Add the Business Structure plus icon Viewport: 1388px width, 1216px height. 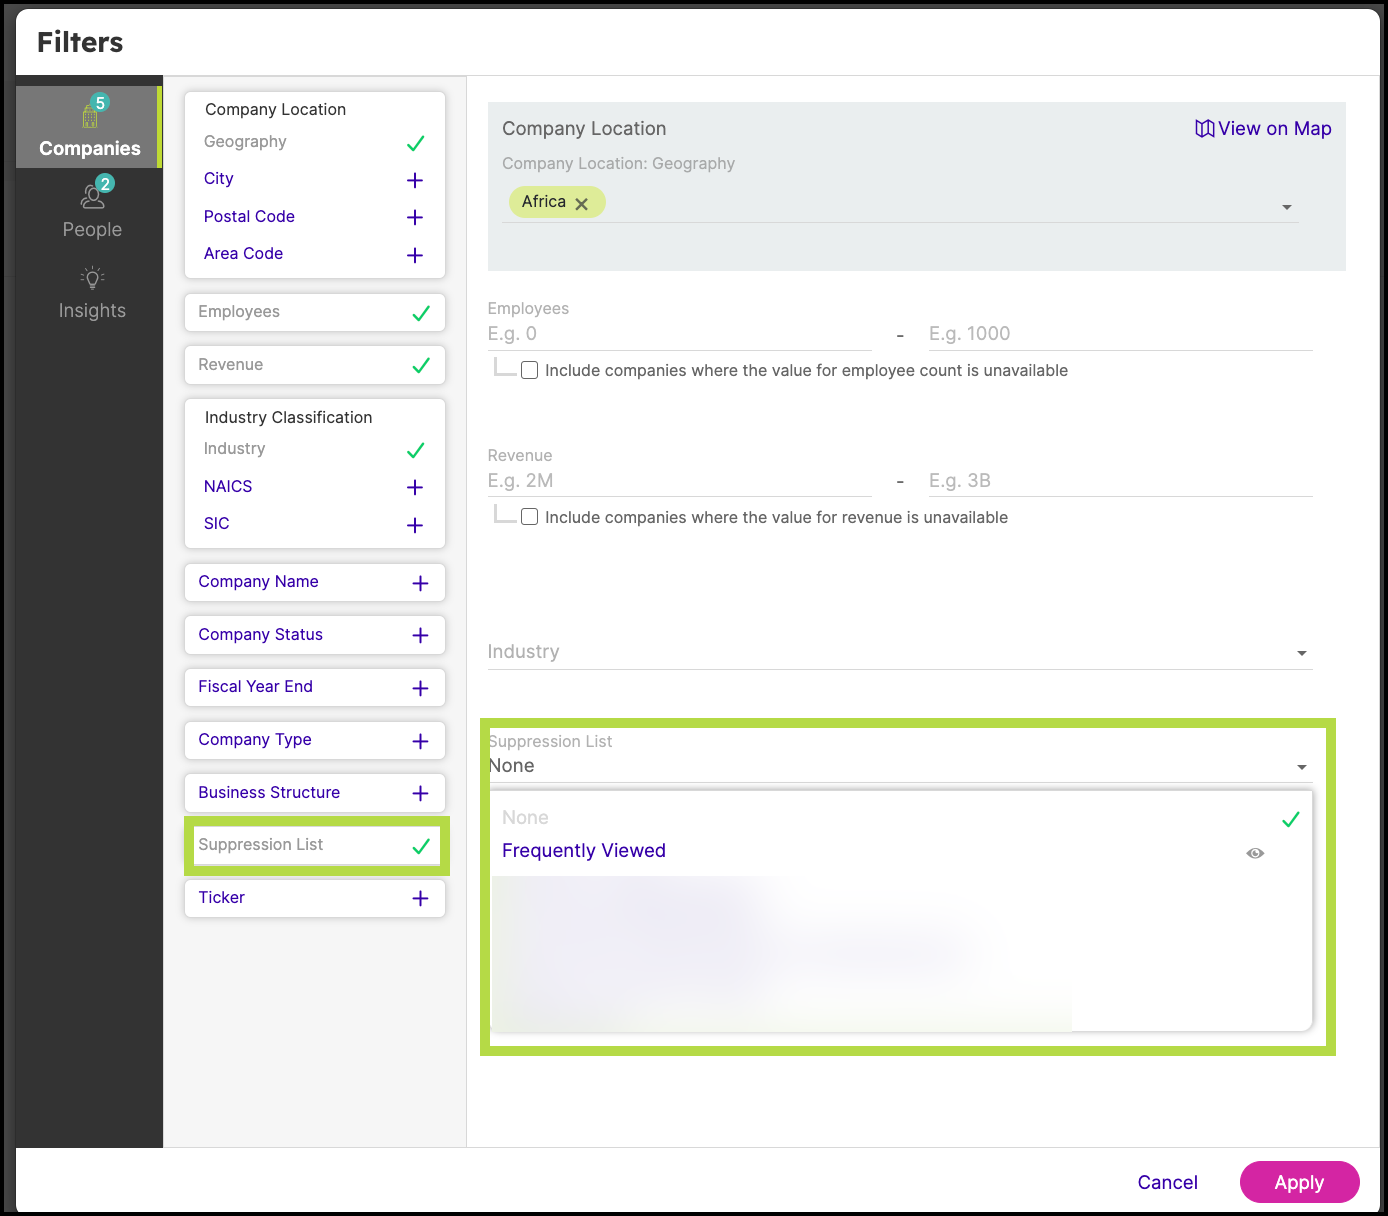pyautogui.click(x=420, y=793)
